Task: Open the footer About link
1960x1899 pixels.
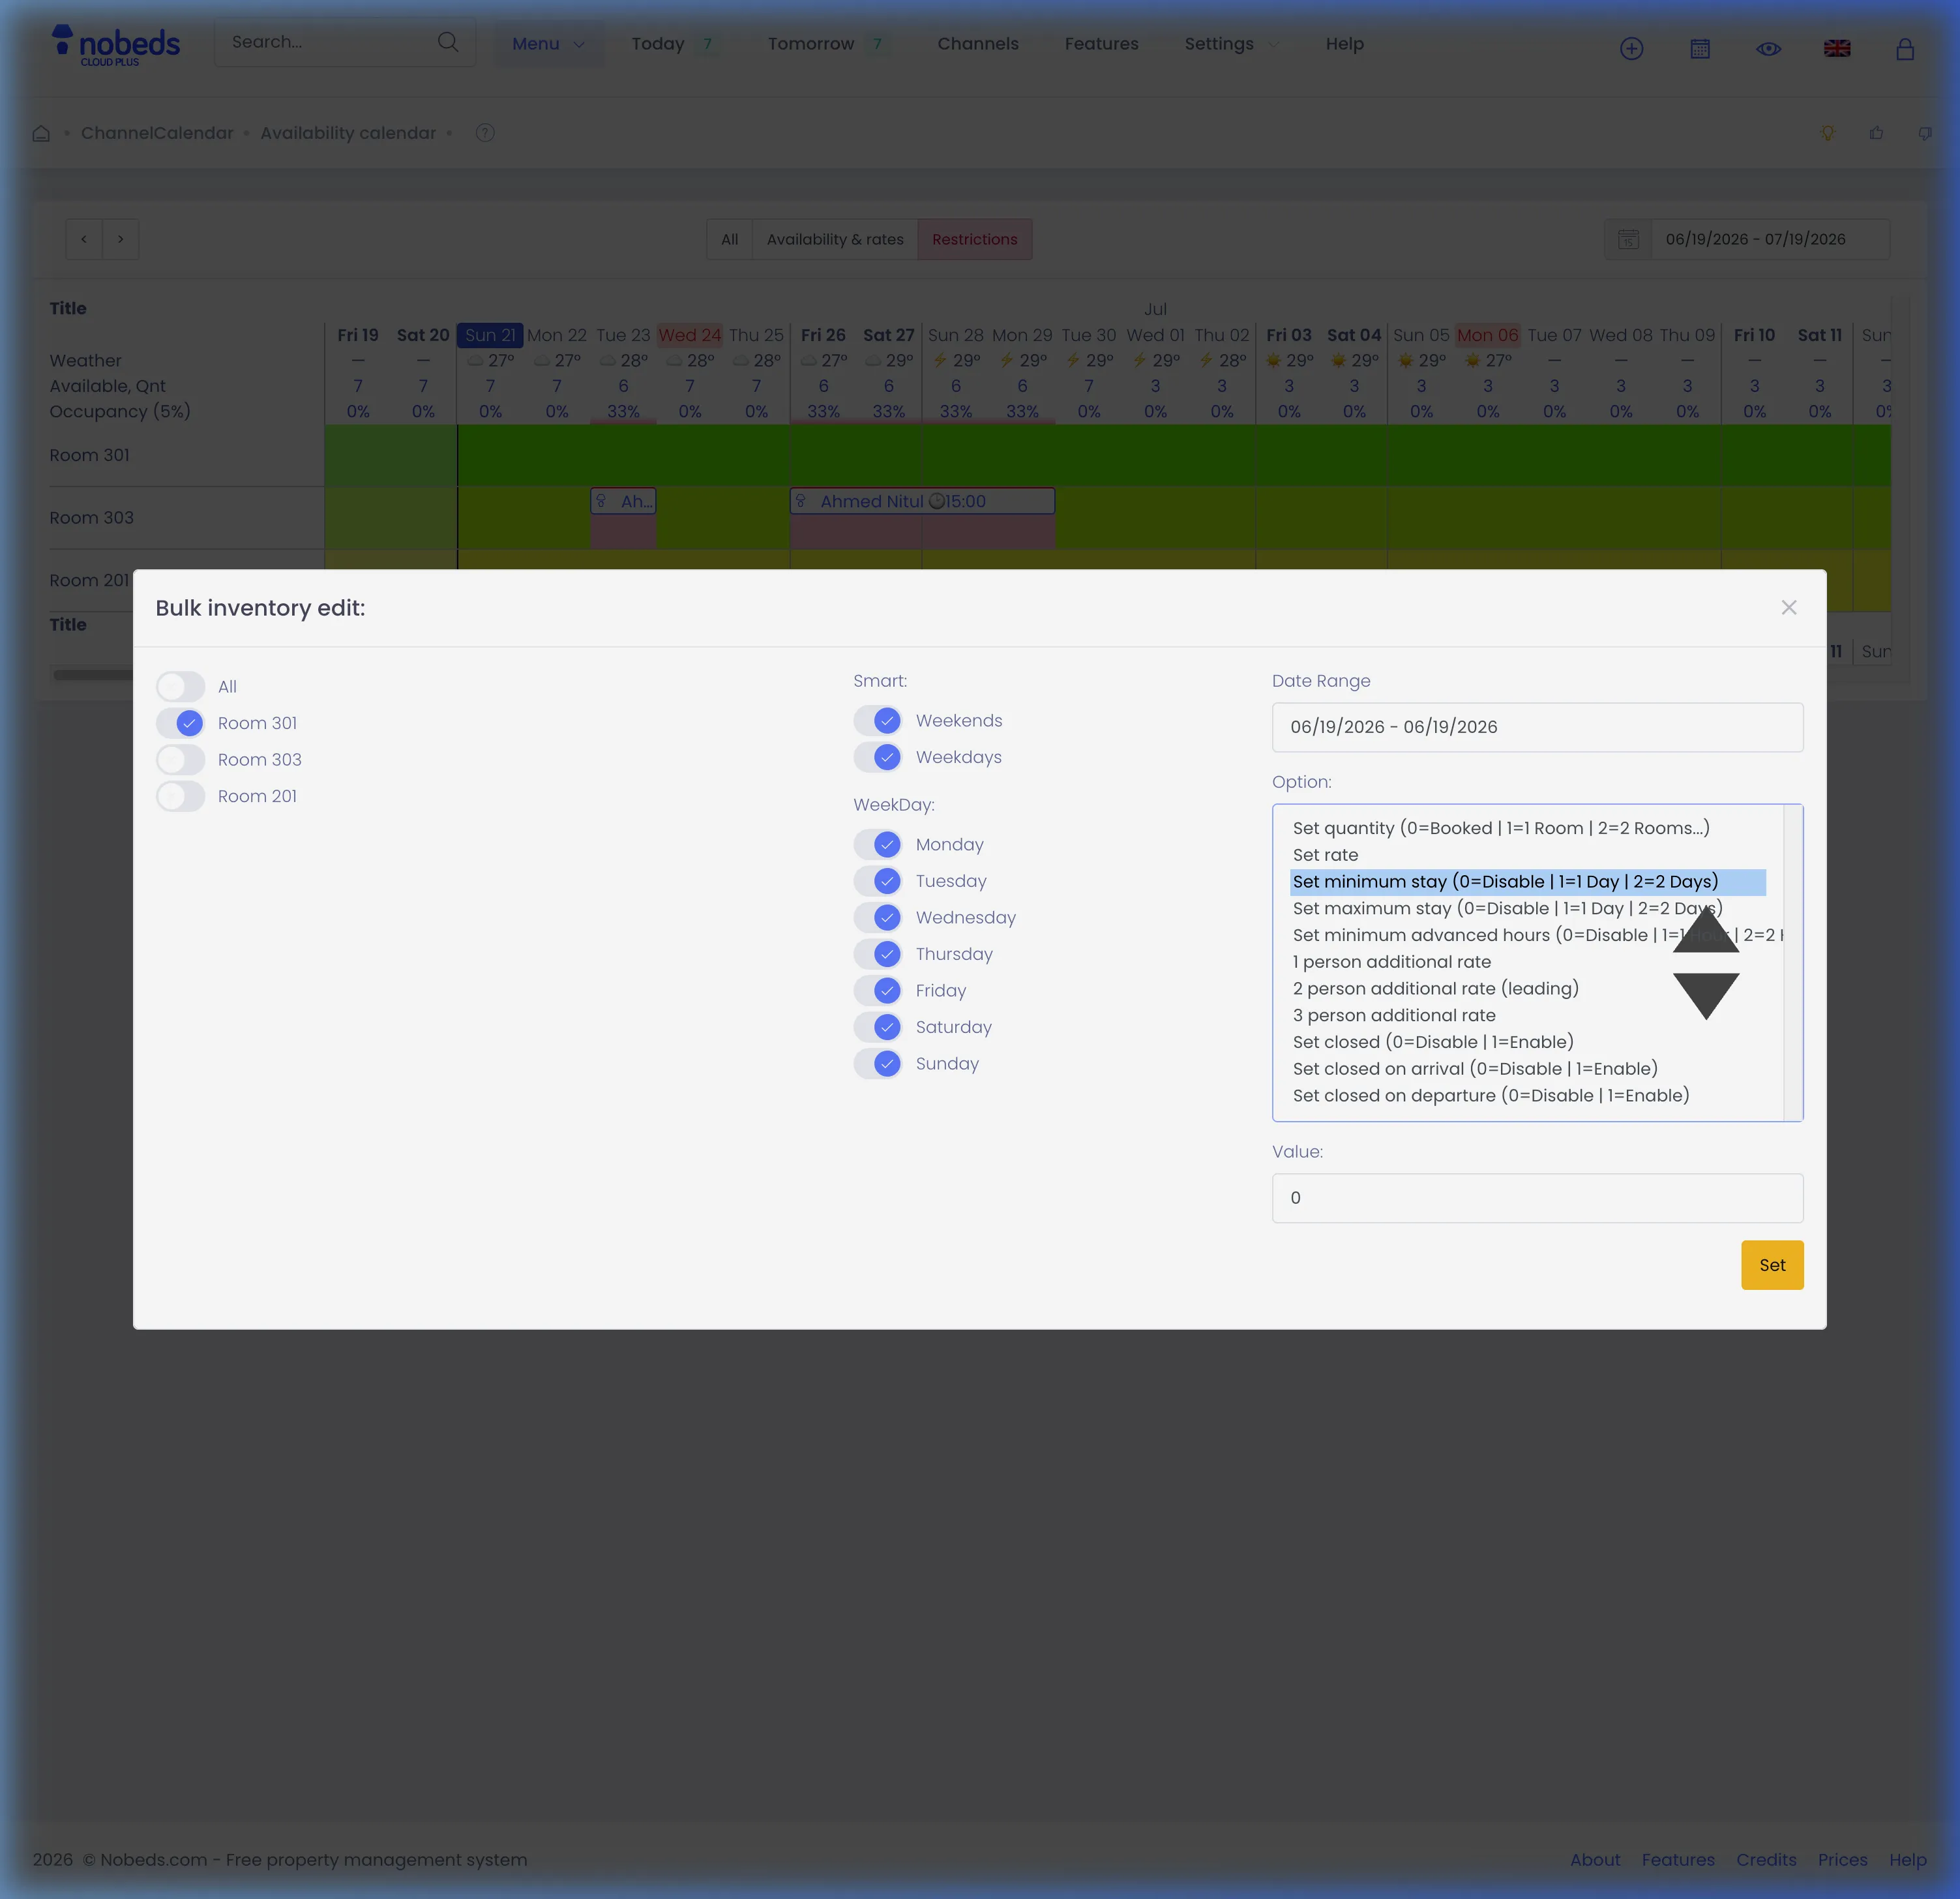Action: pyautogui.click(x=1595, y=1860)
